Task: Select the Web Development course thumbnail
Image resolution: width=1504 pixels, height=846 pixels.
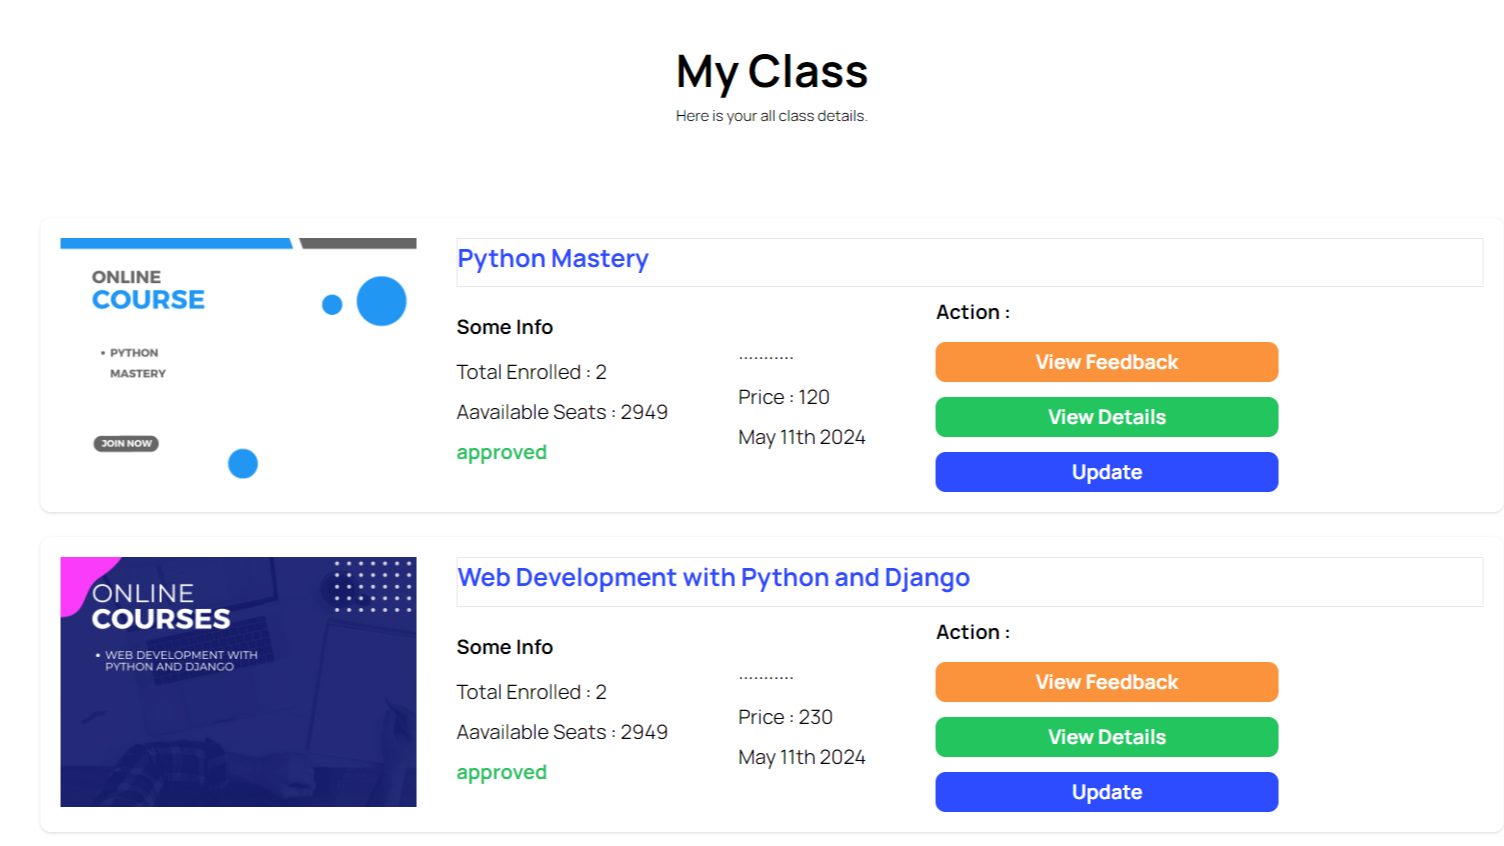Action: [238, 682]
